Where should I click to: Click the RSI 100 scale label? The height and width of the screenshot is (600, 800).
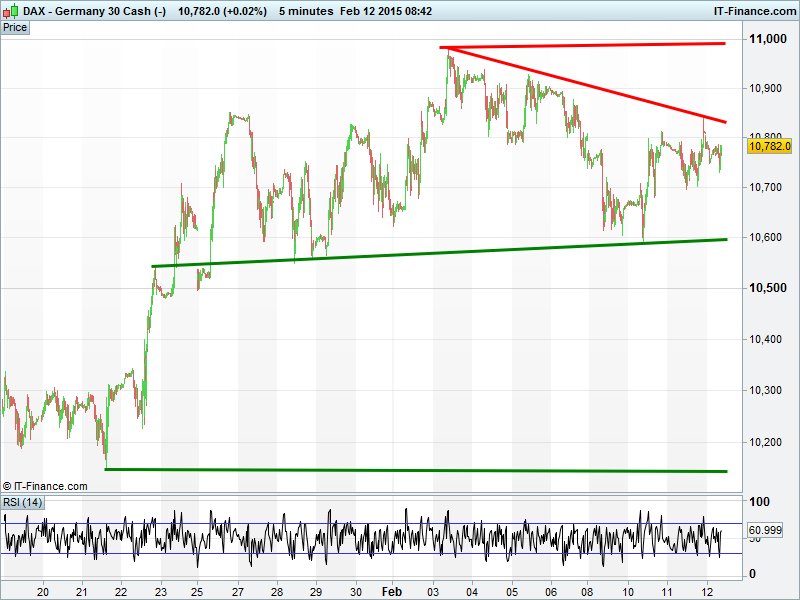(759, 502)
